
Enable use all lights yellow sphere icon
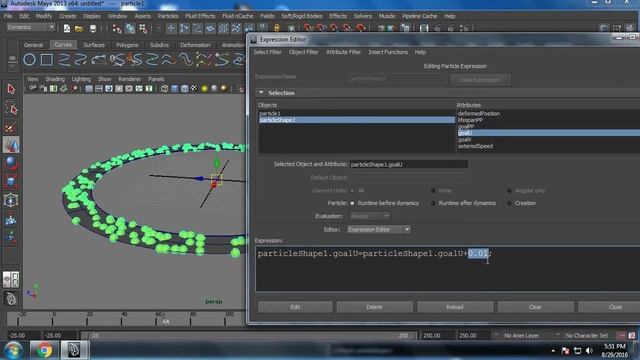(204, 88)
